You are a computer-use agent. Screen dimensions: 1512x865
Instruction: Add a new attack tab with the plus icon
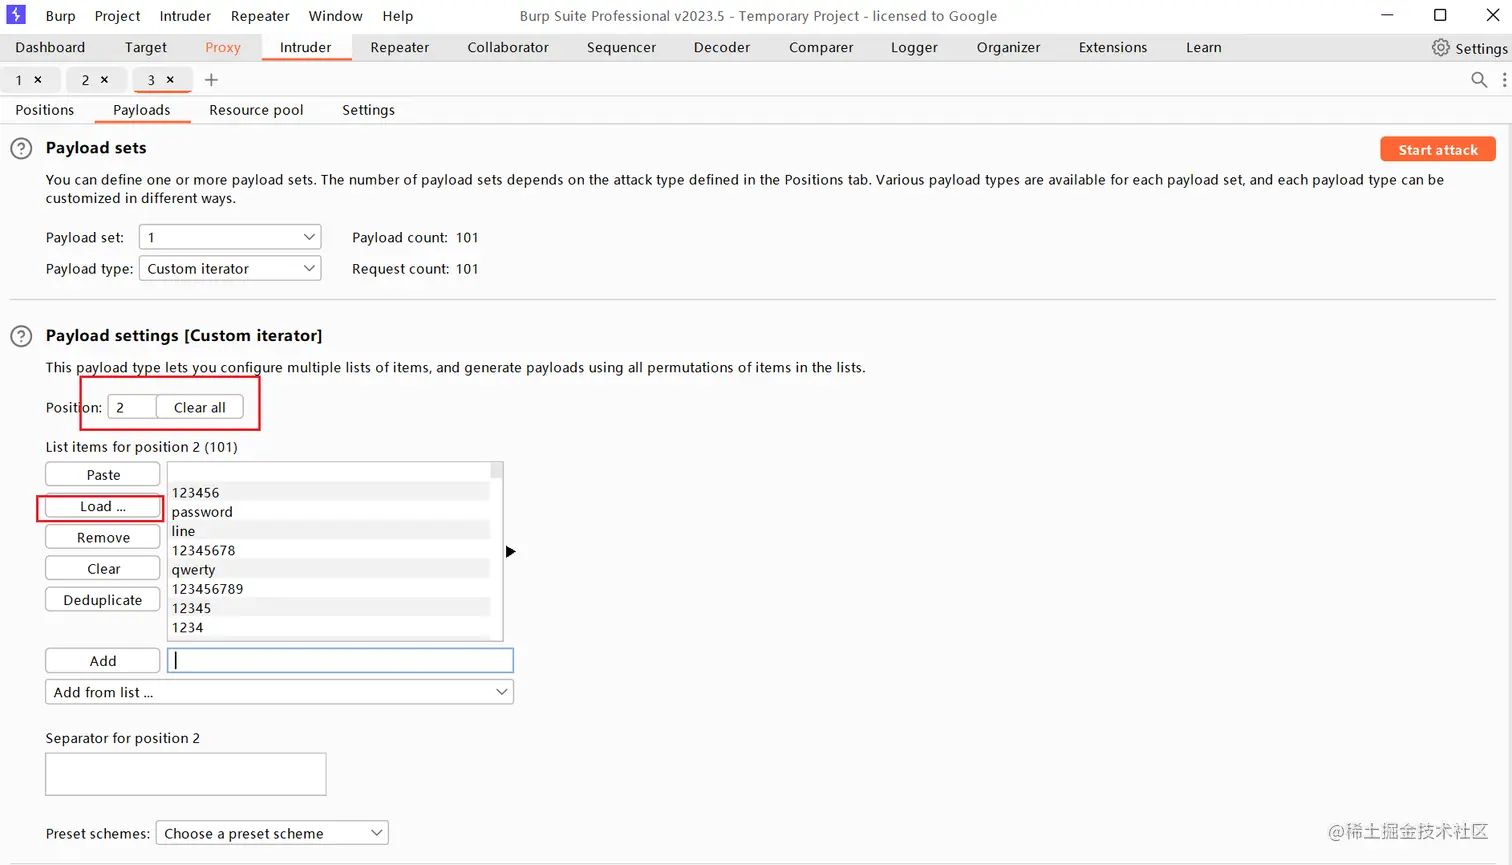tap(210, 80)
